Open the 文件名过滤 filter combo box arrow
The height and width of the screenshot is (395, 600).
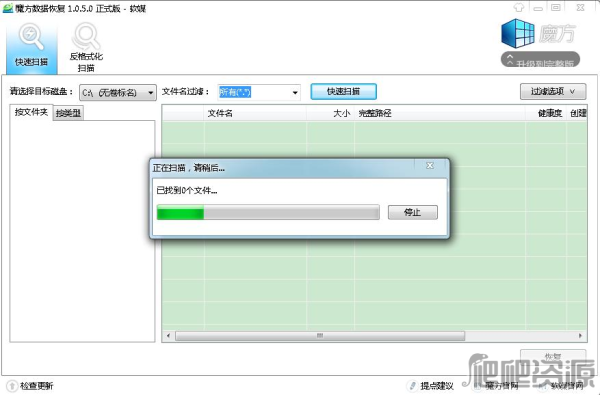pyautogui.click(x=295, y=93)
